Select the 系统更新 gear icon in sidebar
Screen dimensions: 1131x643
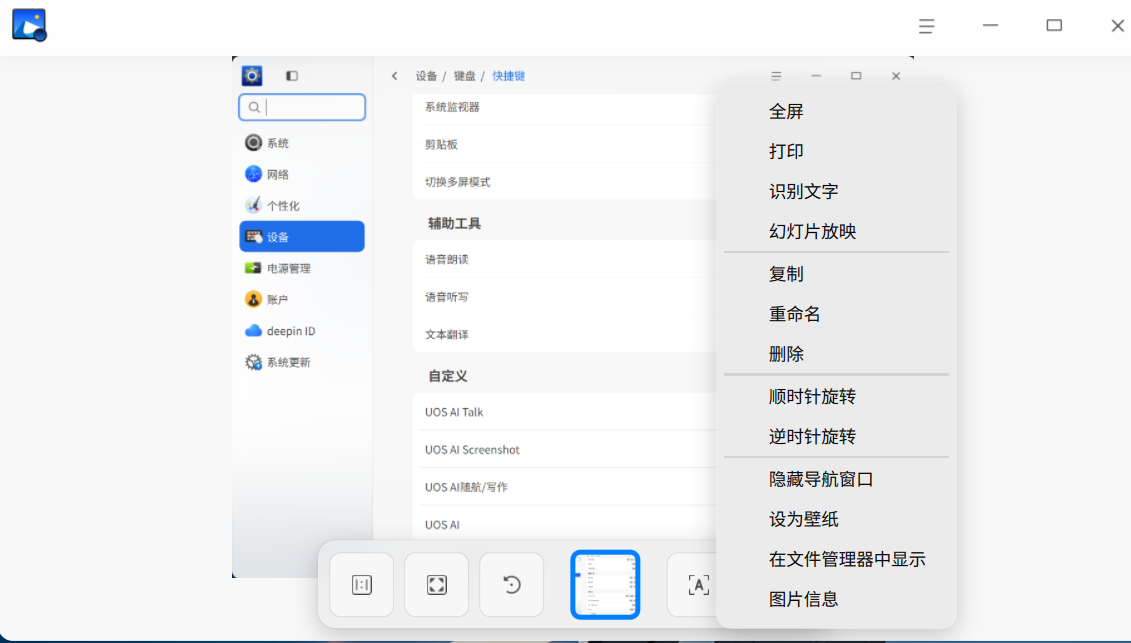(253, 362)
